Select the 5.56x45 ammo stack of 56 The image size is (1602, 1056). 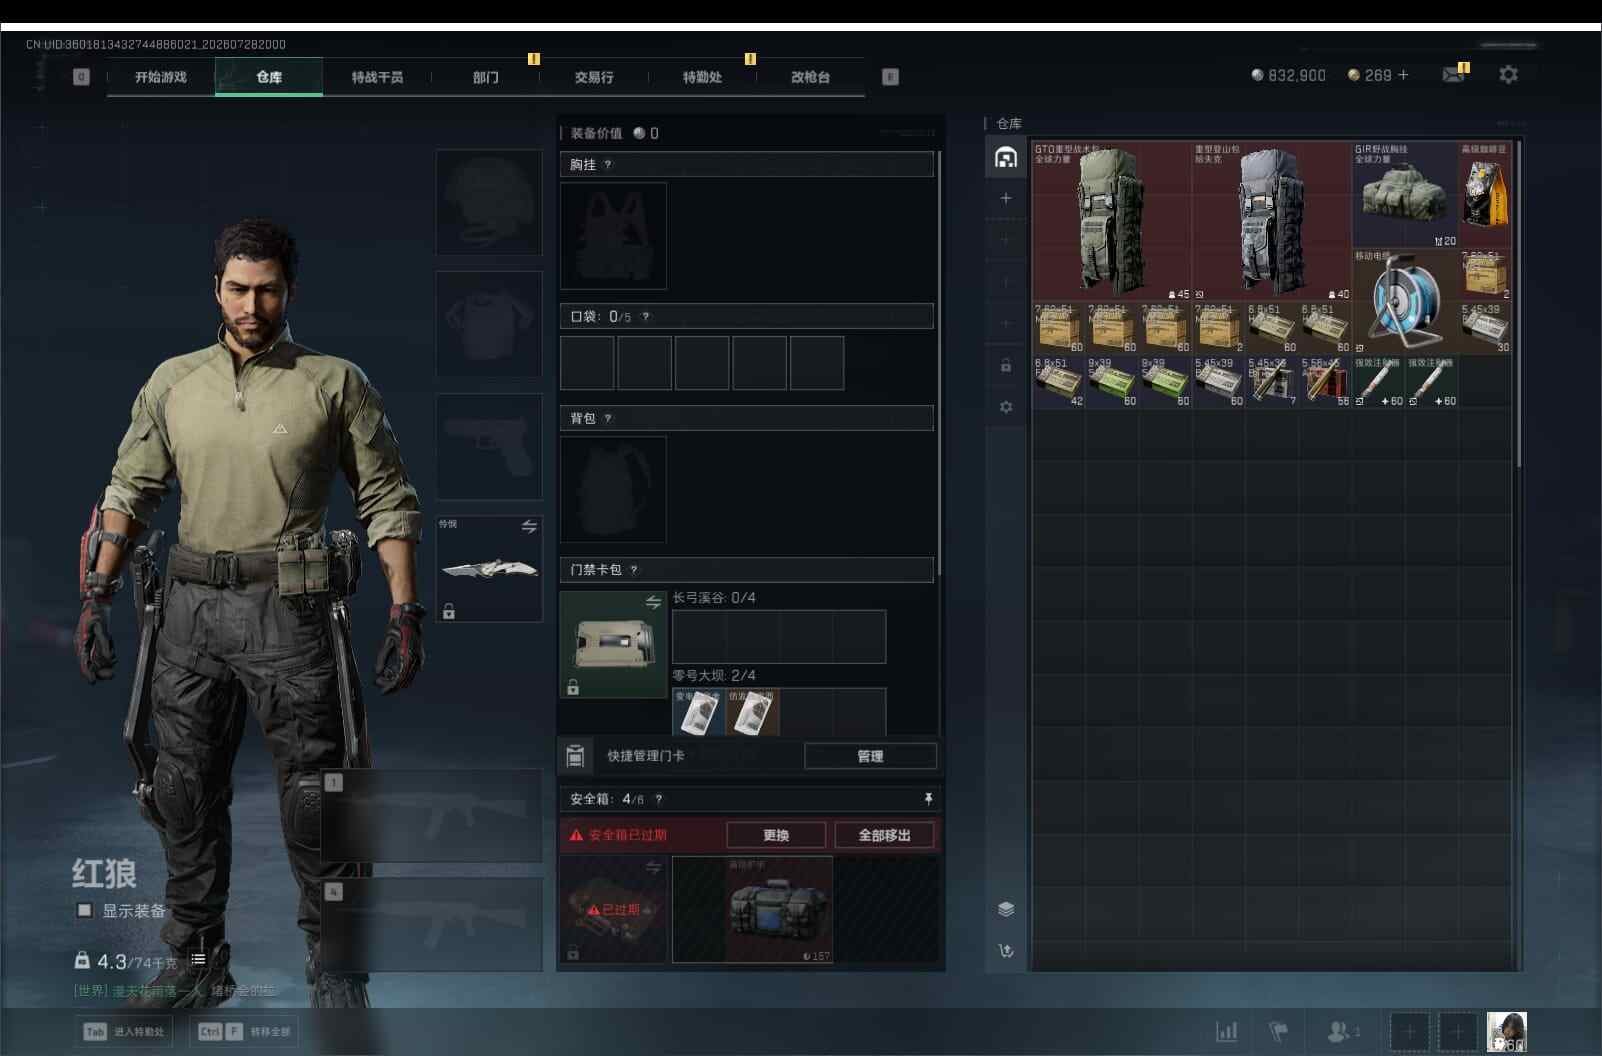[1325, 382]
